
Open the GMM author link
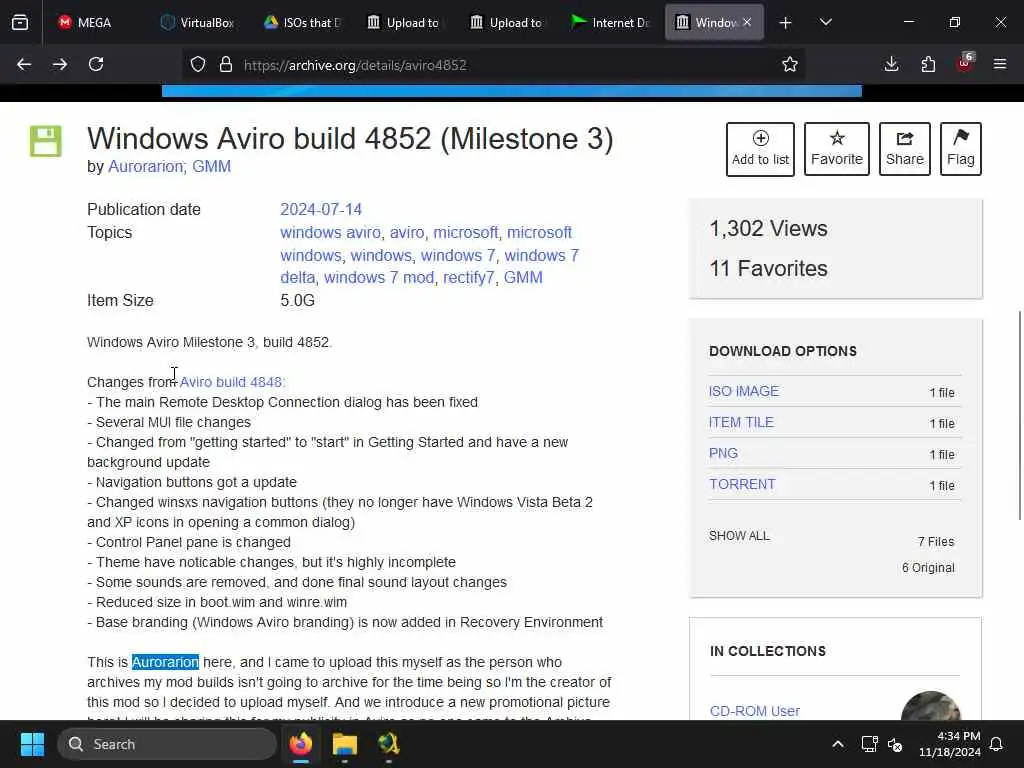[x=212, y=167]
